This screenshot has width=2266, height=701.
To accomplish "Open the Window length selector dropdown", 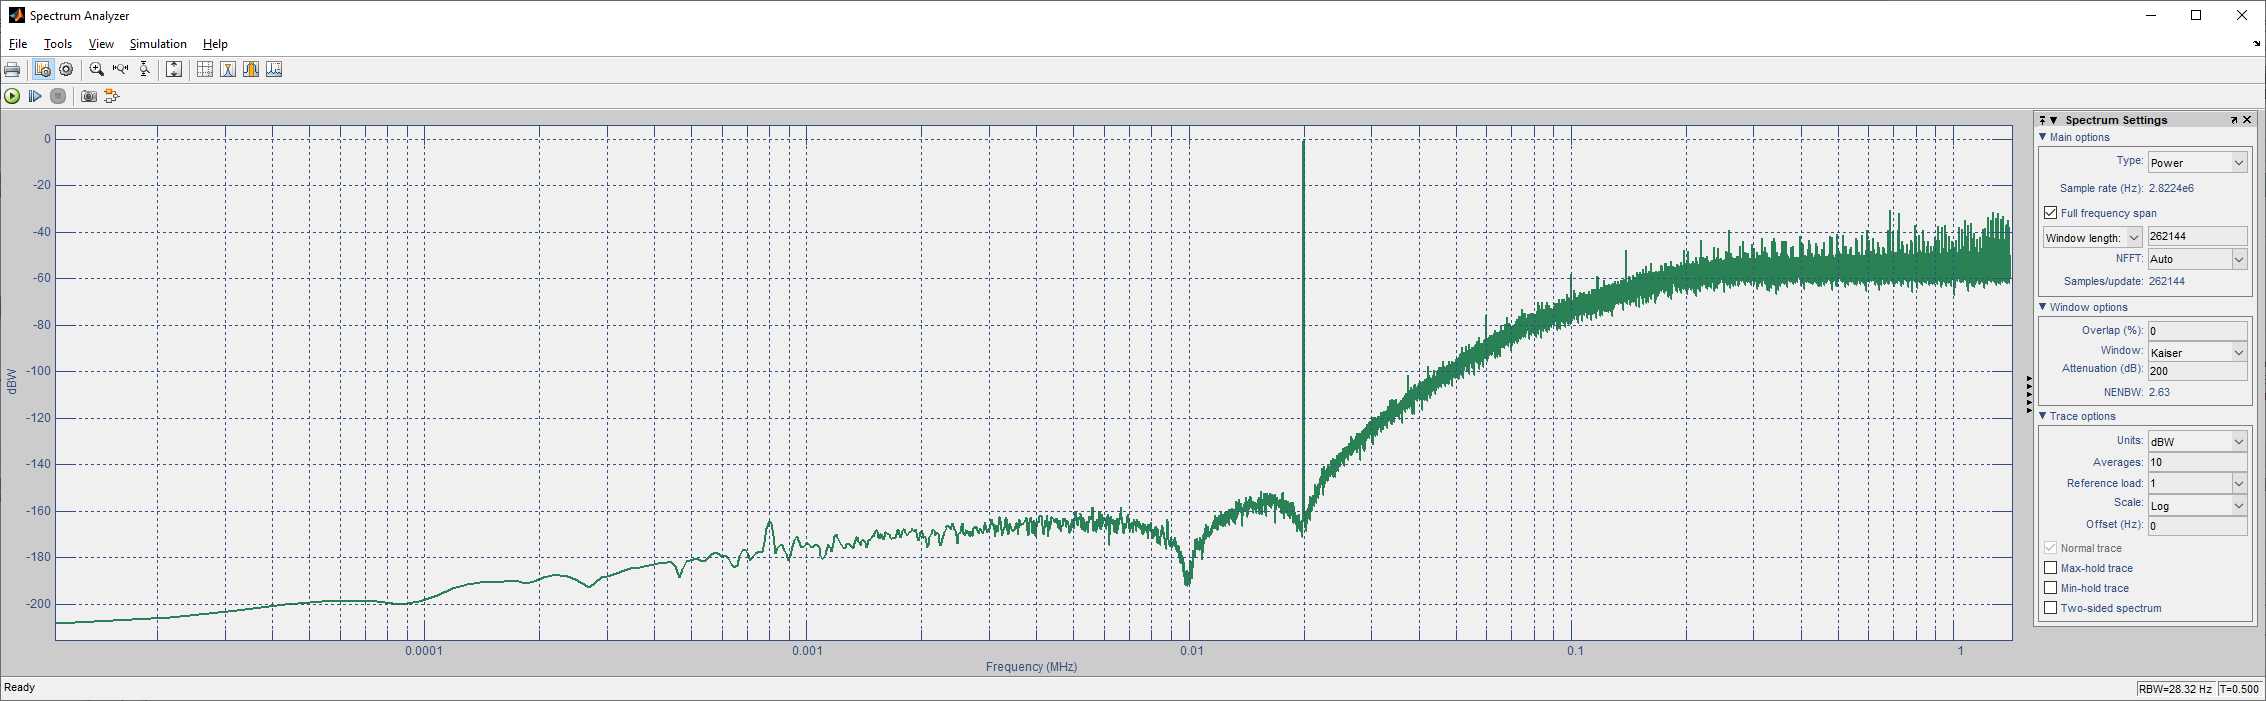I will [x=2092, y=238].
